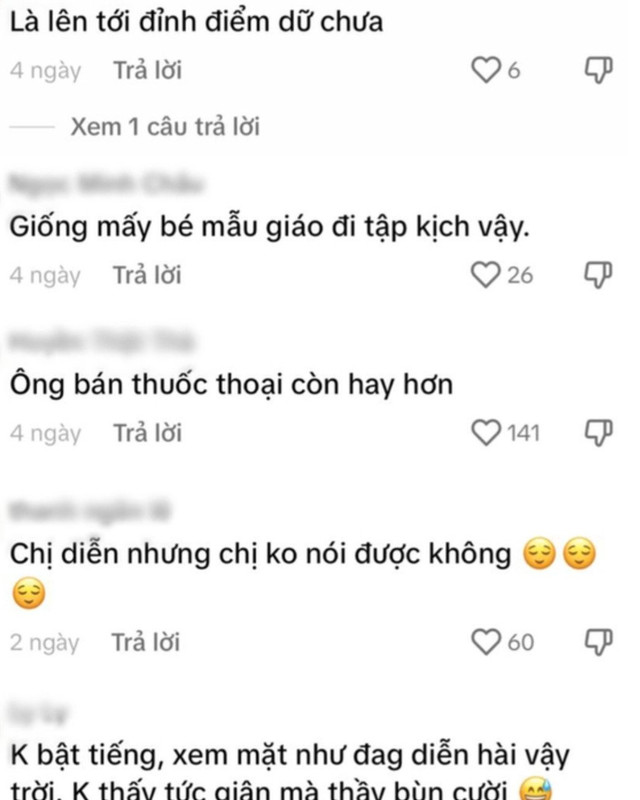Open blurred username above 'Giống mấy bé' comment

[x=106, y=184]
